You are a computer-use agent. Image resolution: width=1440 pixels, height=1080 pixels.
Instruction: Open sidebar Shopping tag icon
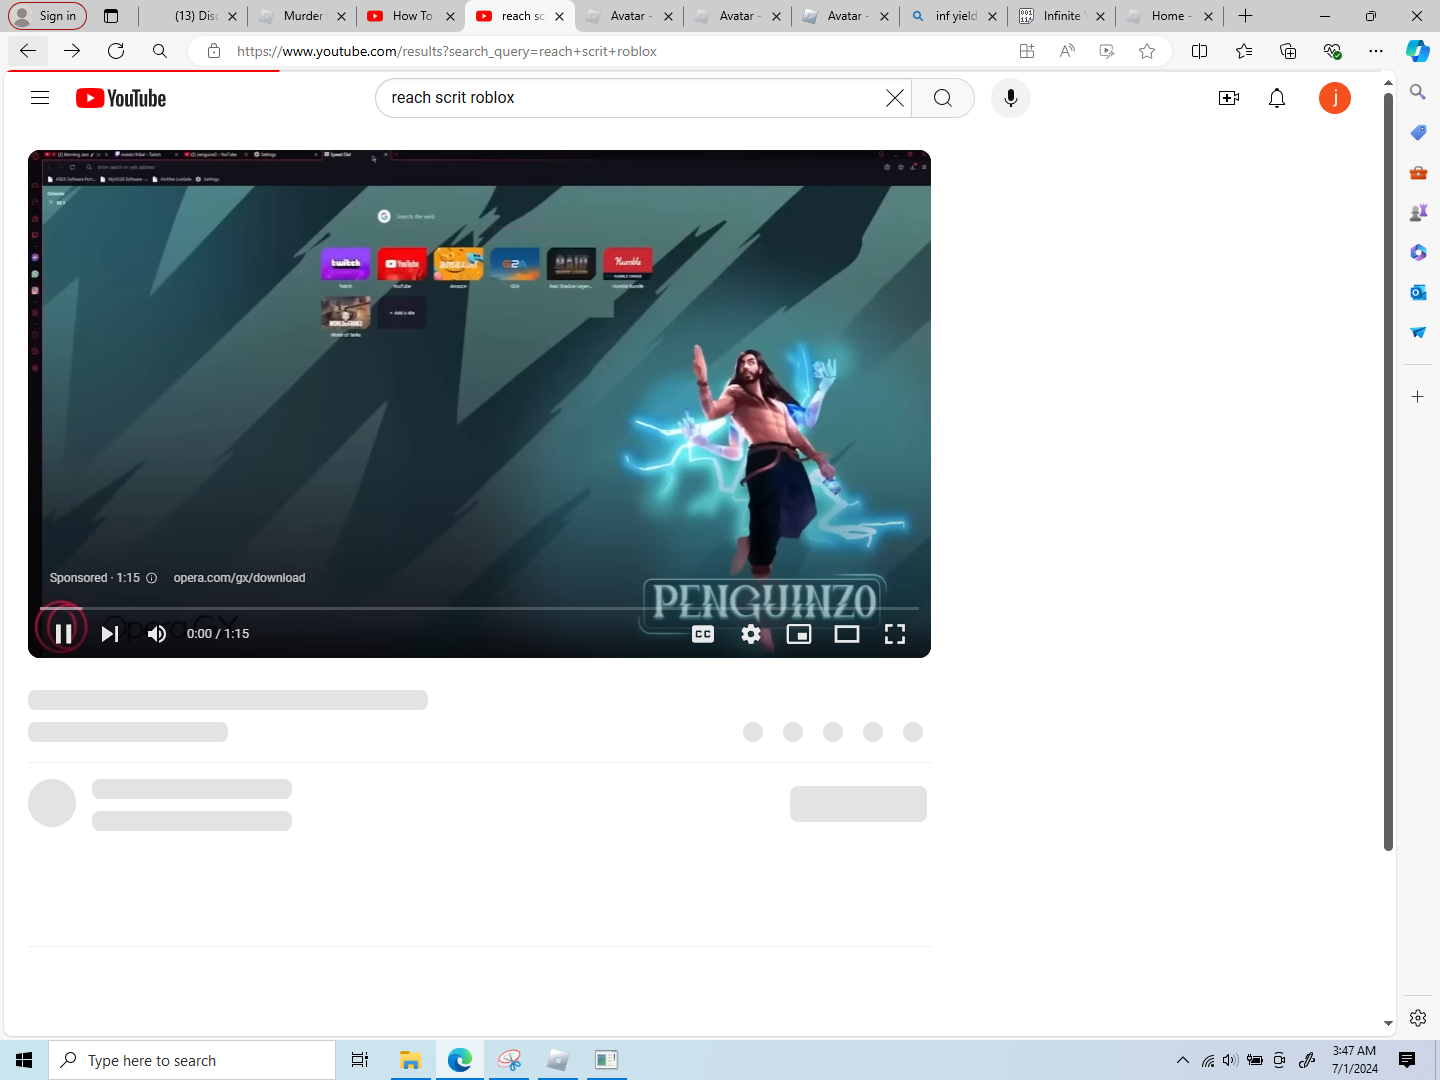[1418, 132]
